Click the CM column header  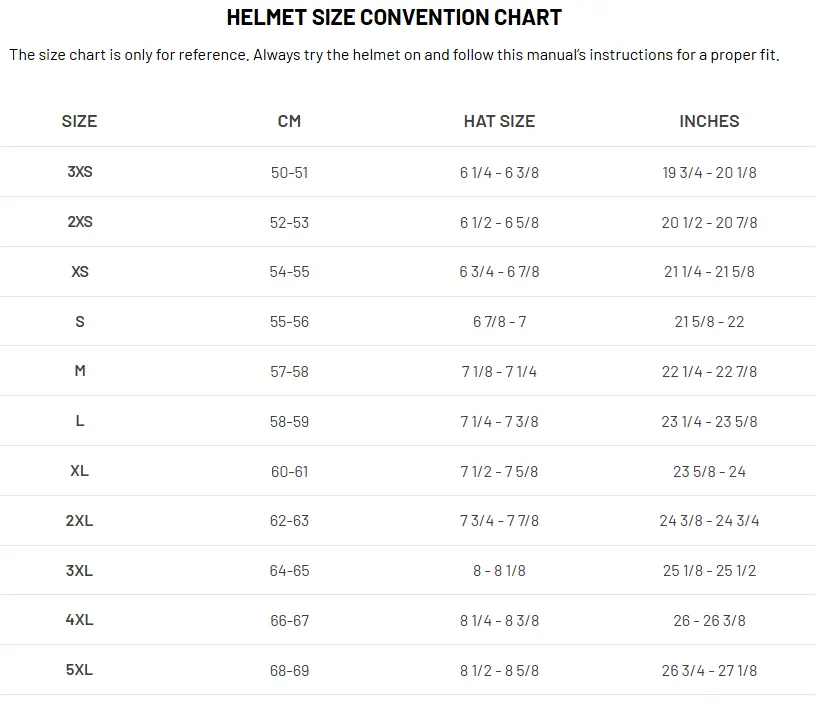coord(290,122)
